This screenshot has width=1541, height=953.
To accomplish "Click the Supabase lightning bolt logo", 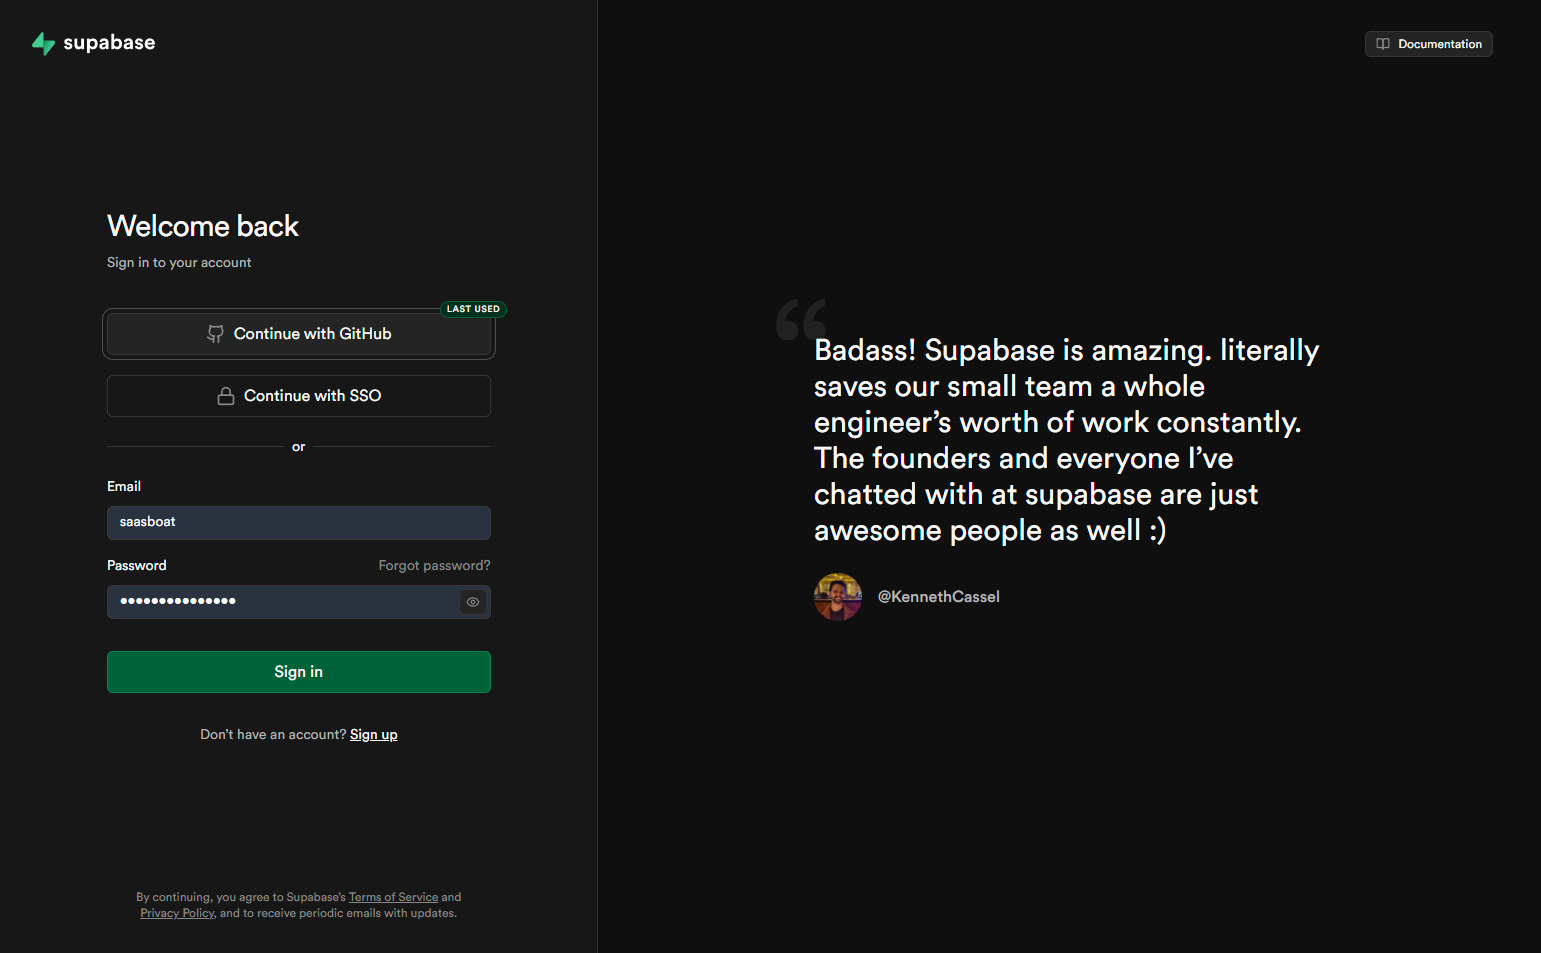I will point(43,43).
